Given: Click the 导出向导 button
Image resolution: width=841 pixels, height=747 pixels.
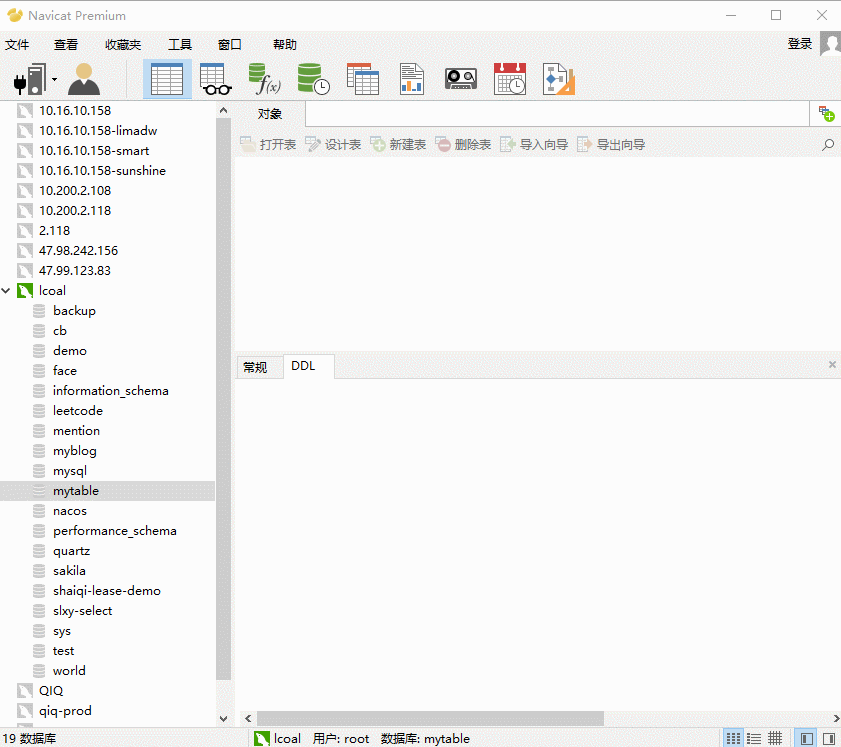Looking at the screenshot, I should pos(611,145).
